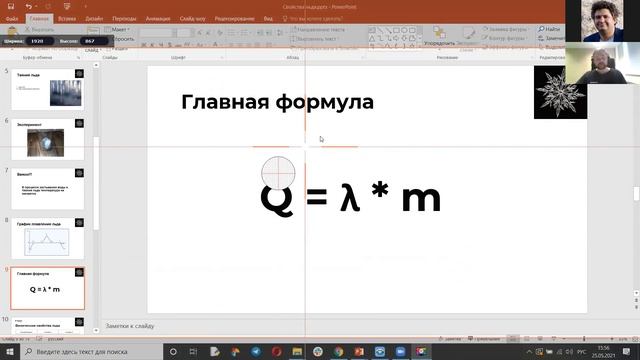Screen dimensions: 640x360
Task: Click the taskbar clock and date
Action: [604, 351]
